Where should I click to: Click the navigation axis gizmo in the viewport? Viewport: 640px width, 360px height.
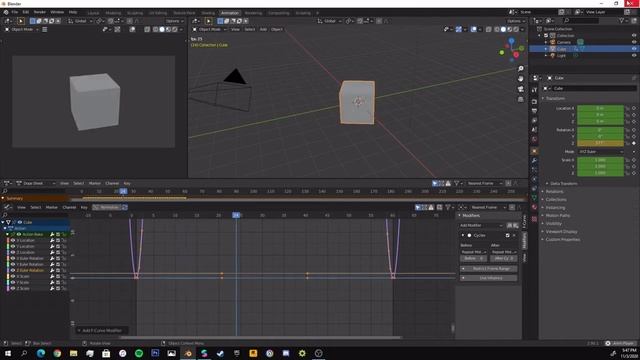click(x=511, y=49)
